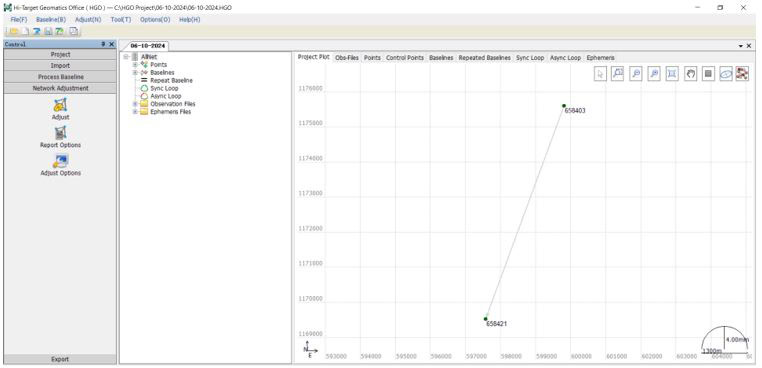Click the report document toolbar icon
Screen dimensions: 762x368
[73, 32]
